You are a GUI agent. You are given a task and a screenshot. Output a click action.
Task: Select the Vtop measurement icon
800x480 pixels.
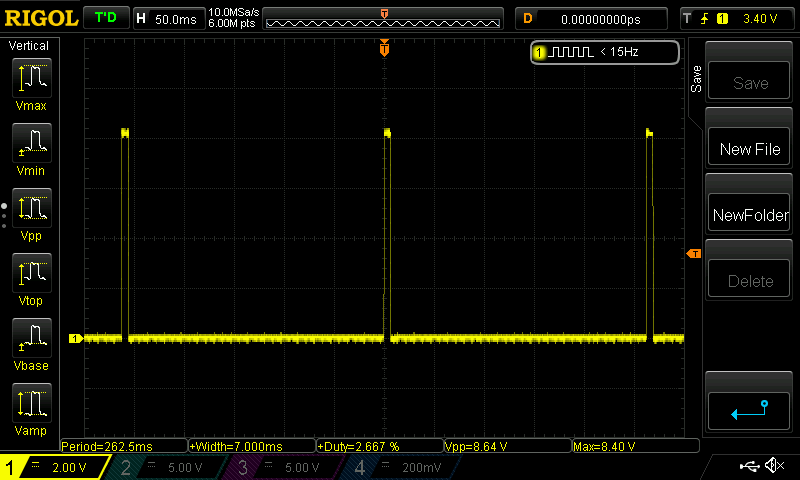pos(32,273)
